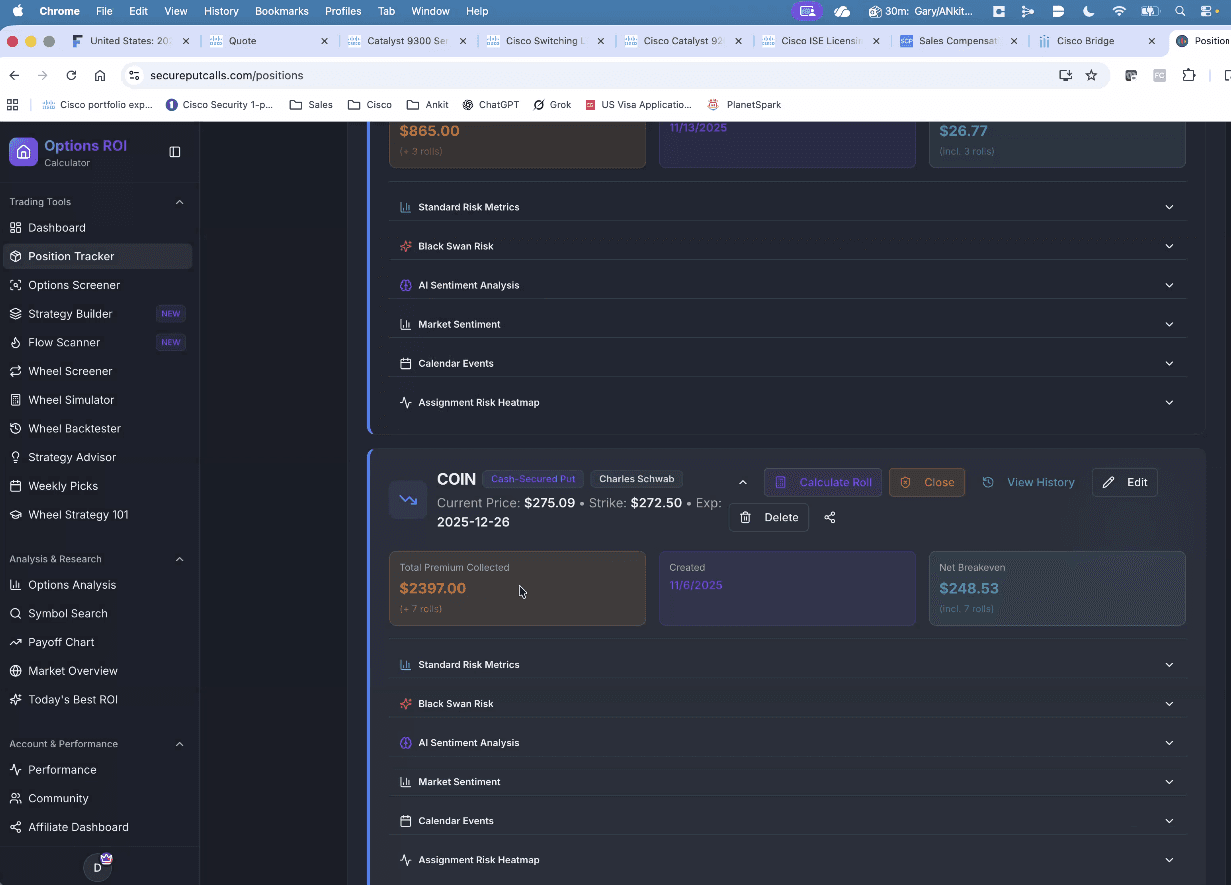
Task: Click the Calculate Roll button
Action: click(x=823, y=482)
